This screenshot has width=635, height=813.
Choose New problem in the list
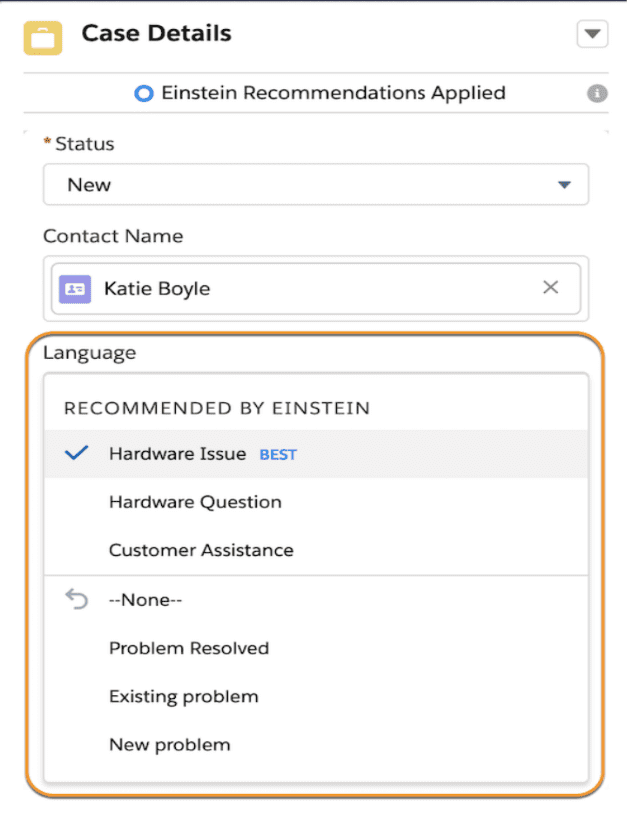coord(169,744)
